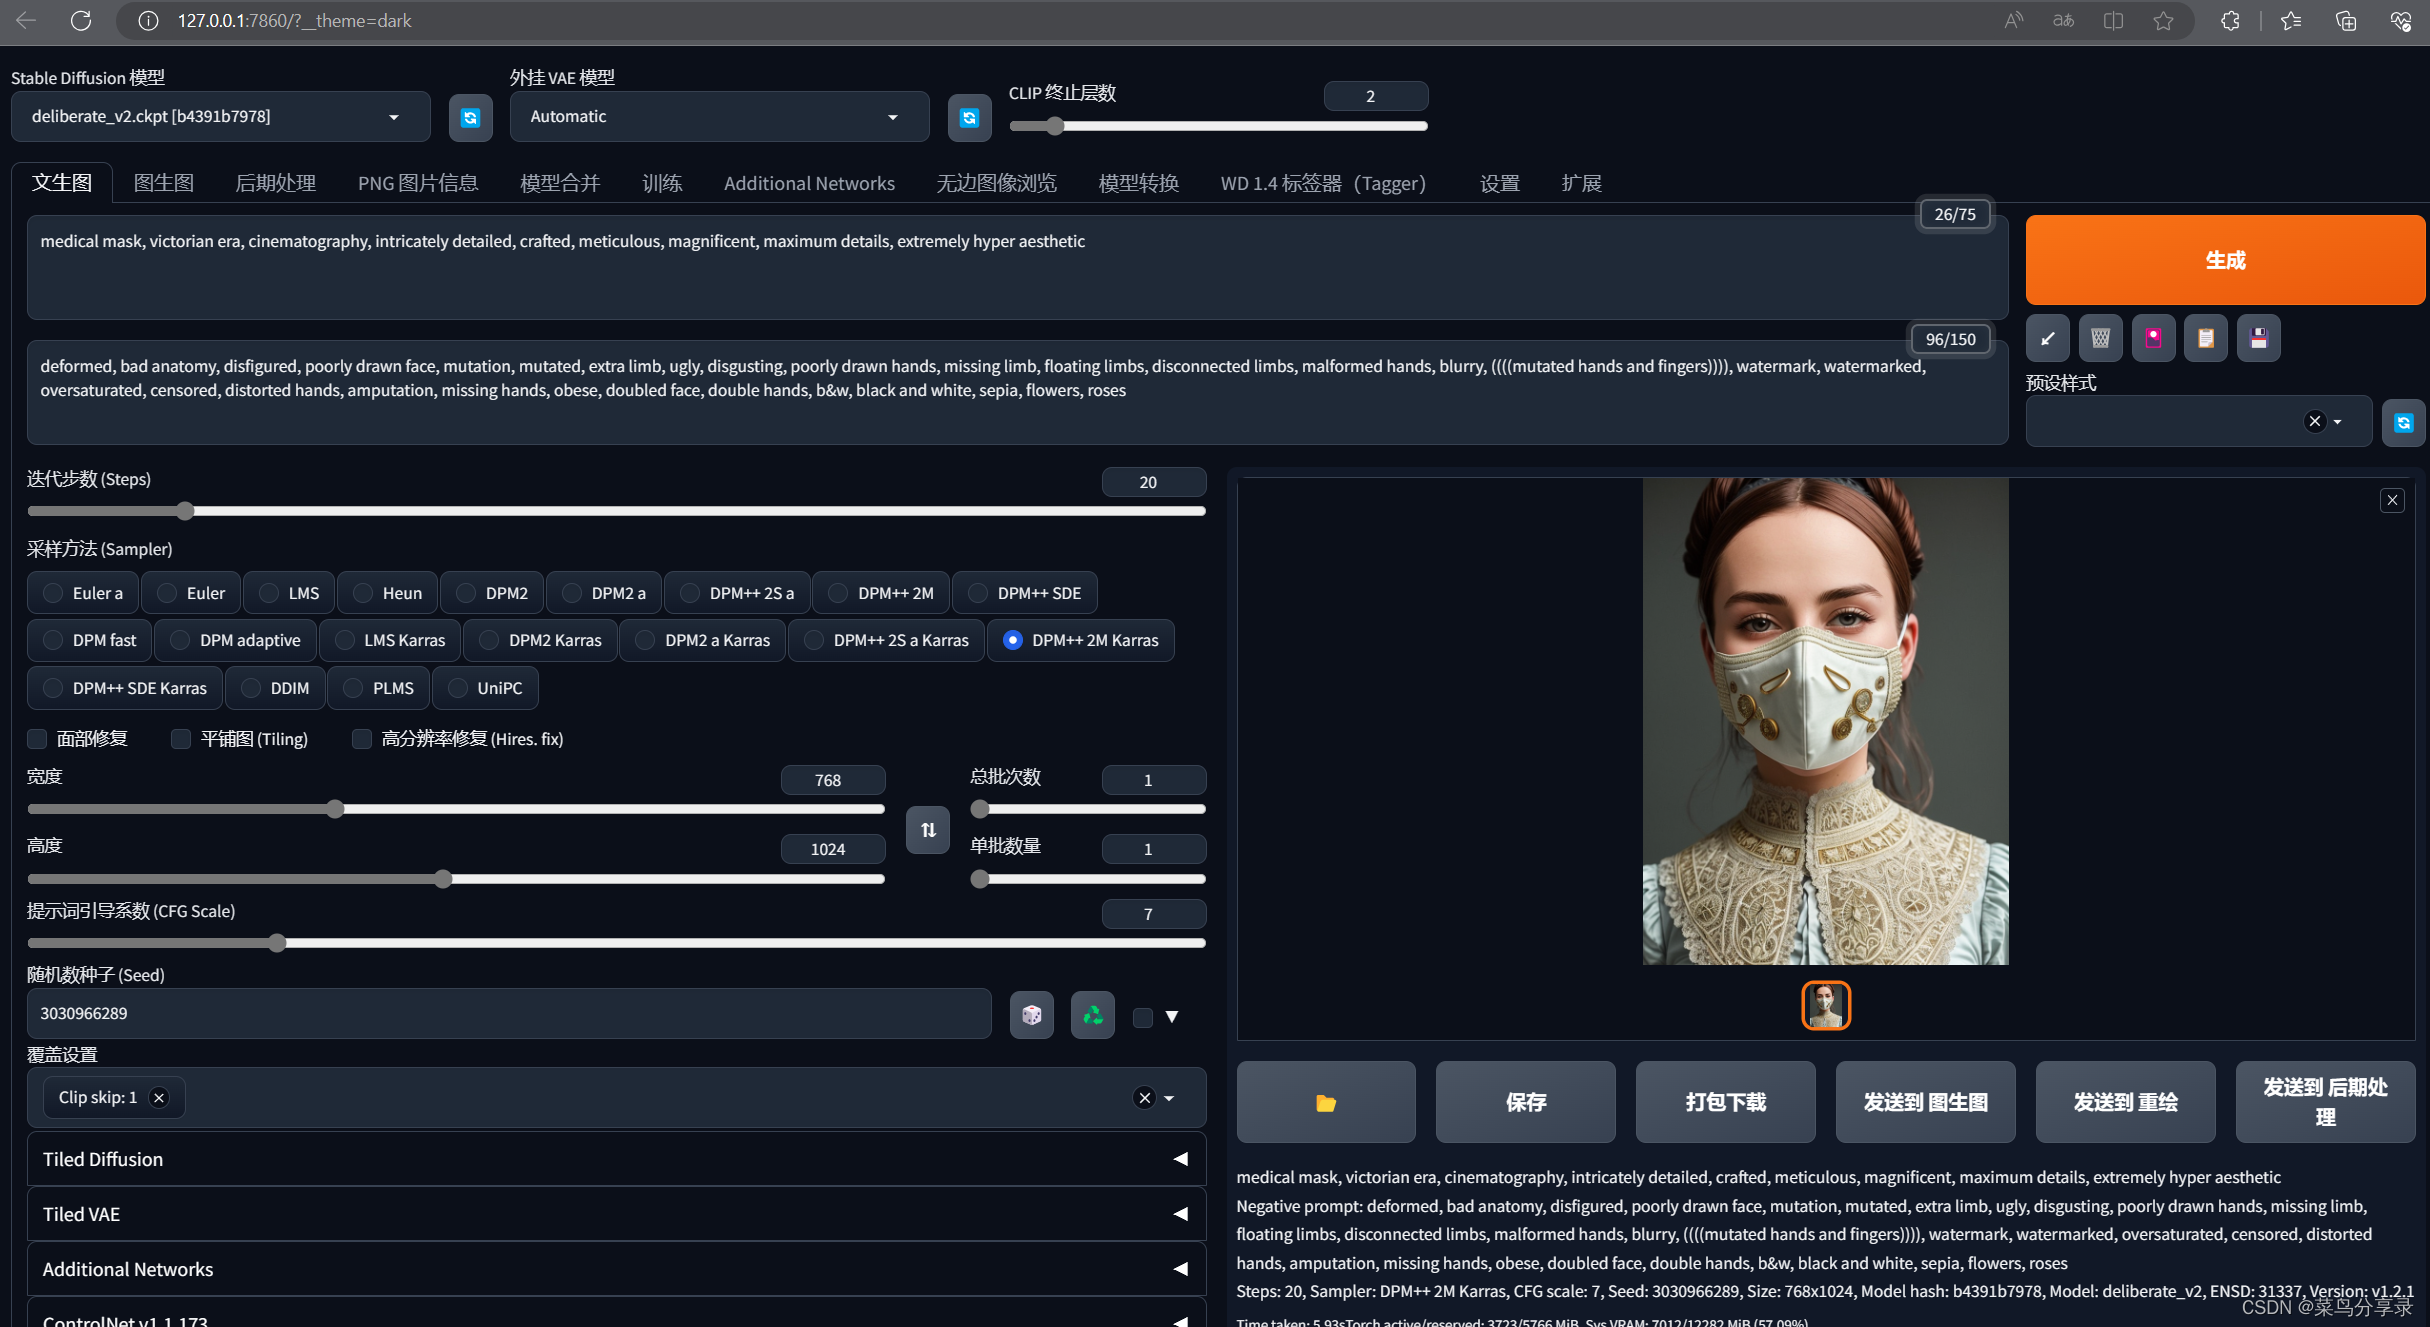Toggle the 面部修复 checkbox

point(36,740)
